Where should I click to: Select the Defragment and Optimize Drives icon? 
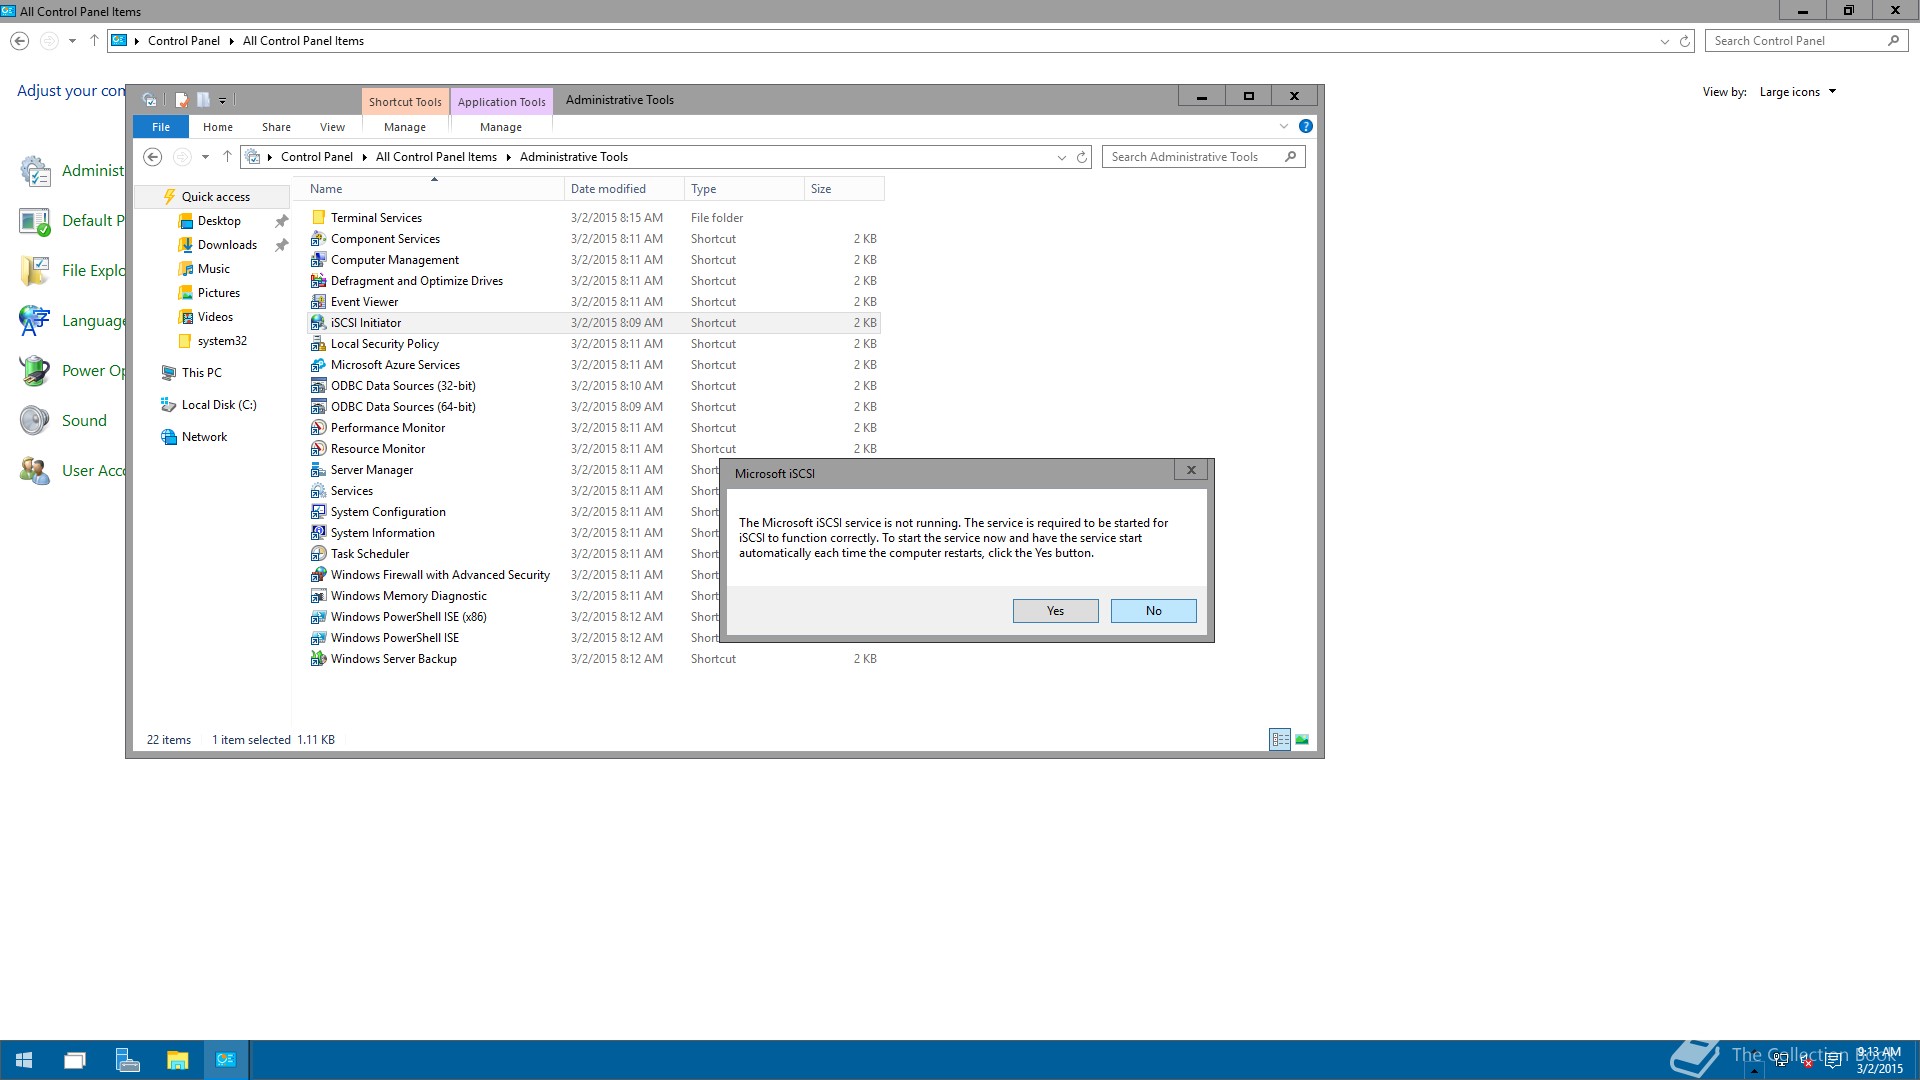pyautogui.click(x=318, y=281)
